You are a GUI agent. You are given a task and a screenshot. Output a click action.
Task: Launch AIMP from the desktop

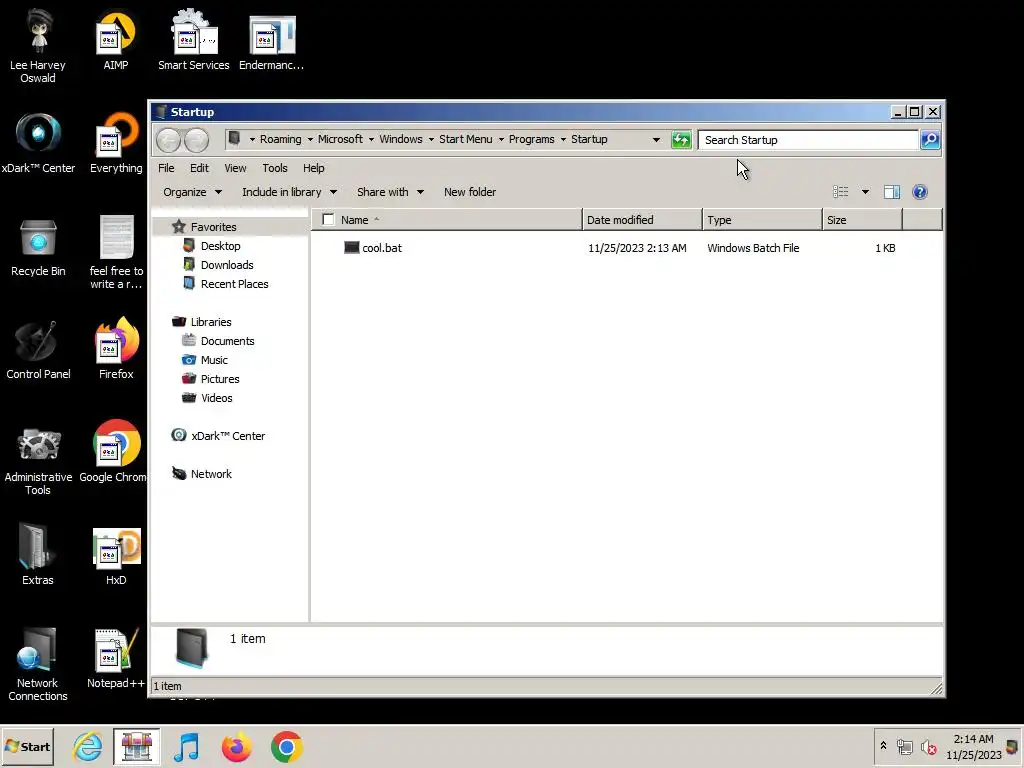116,42
